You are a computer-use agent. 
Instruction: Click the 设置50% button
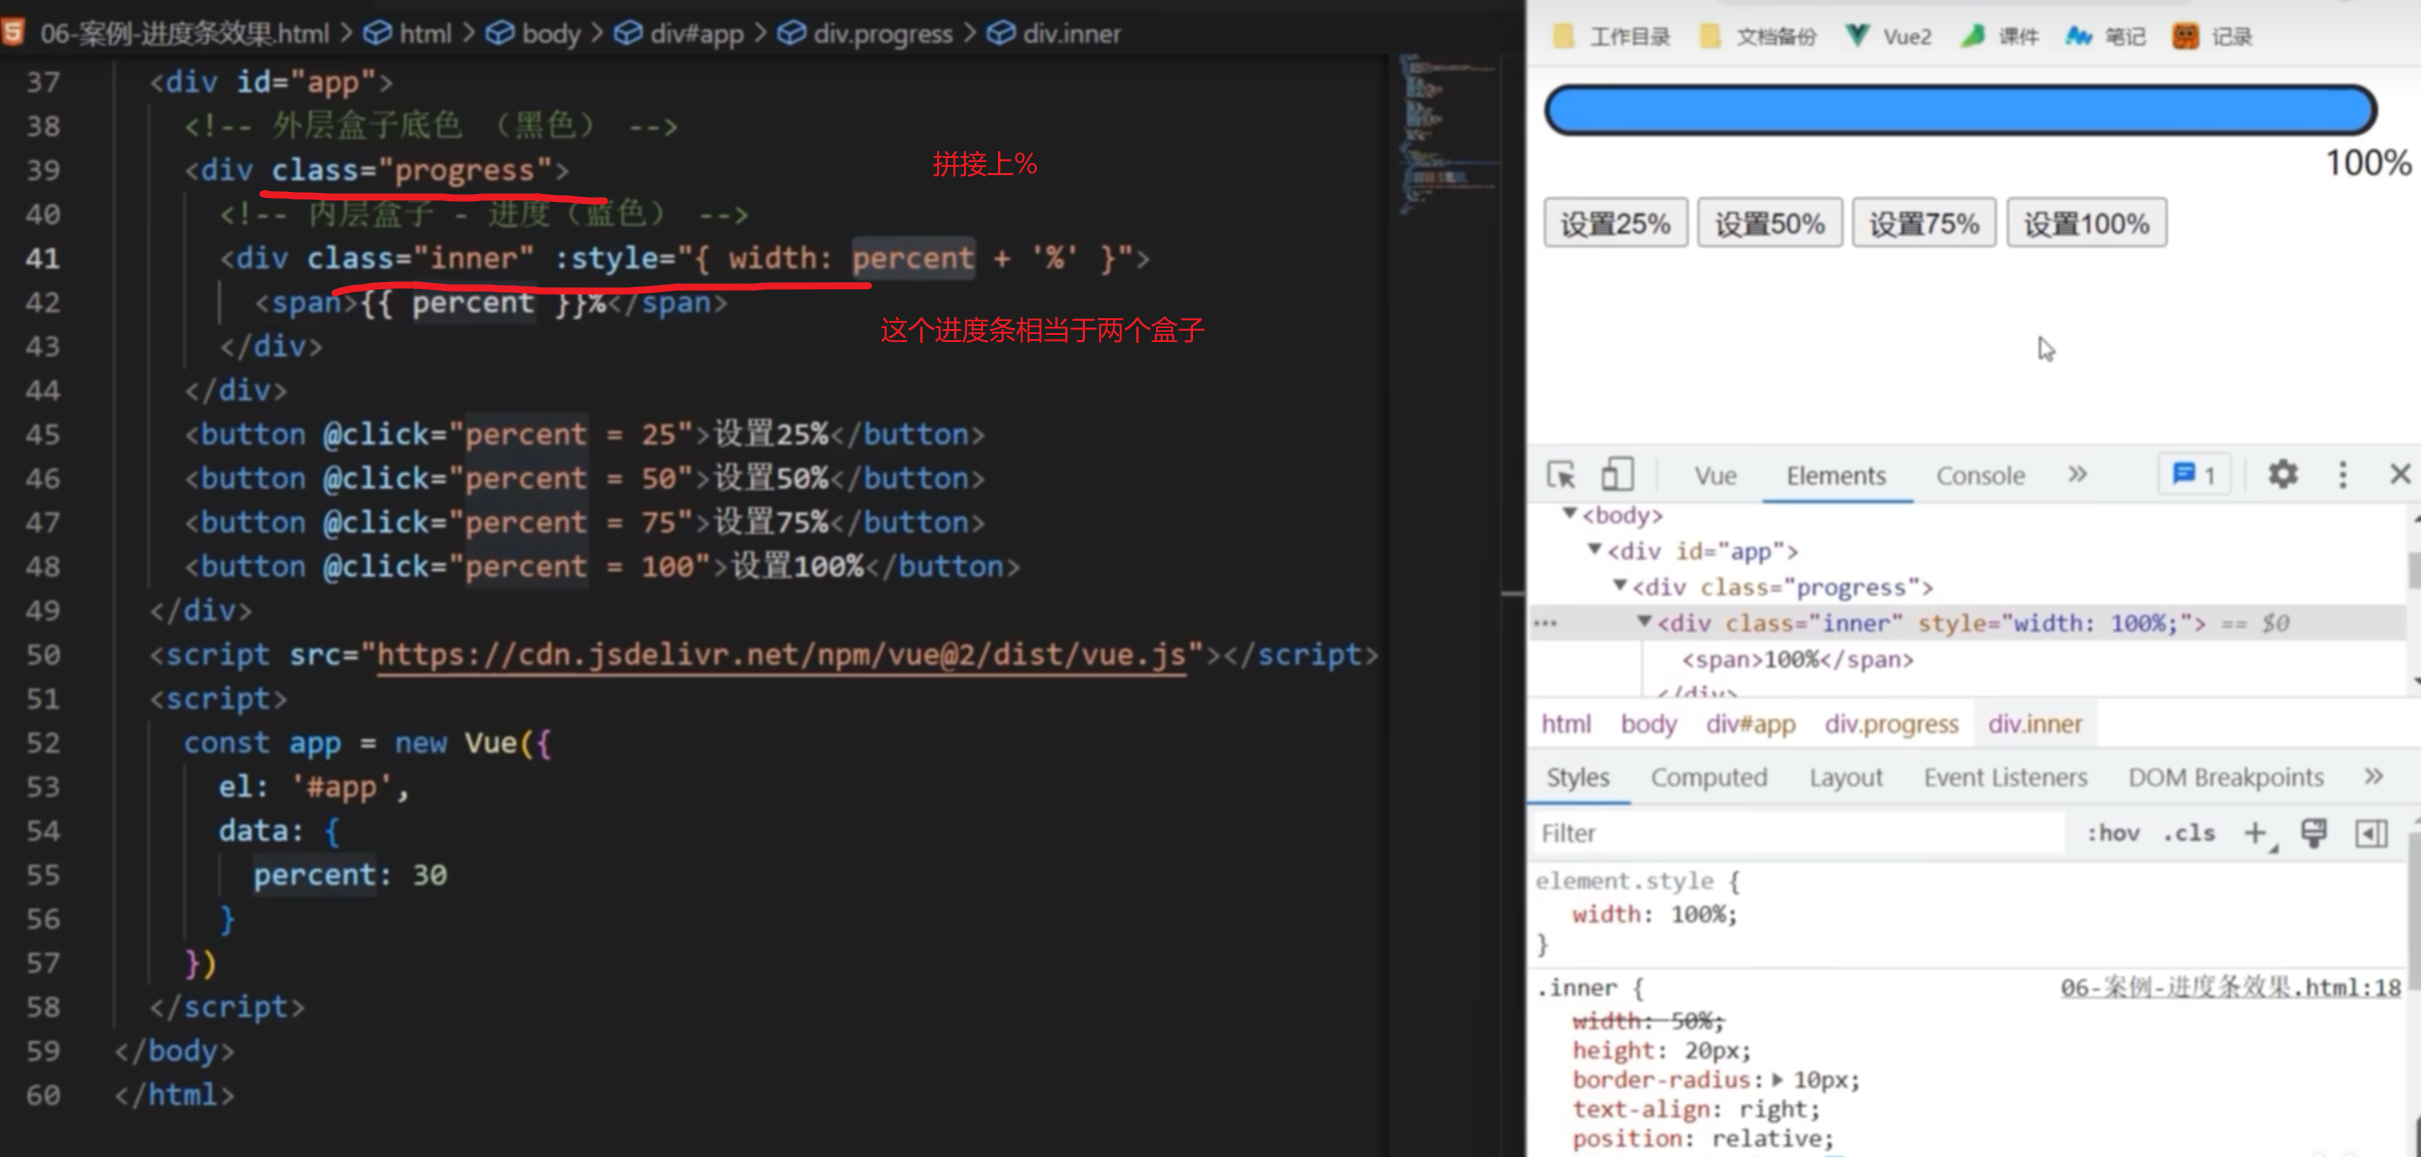pyautogui.click(x=1769, y=223)
